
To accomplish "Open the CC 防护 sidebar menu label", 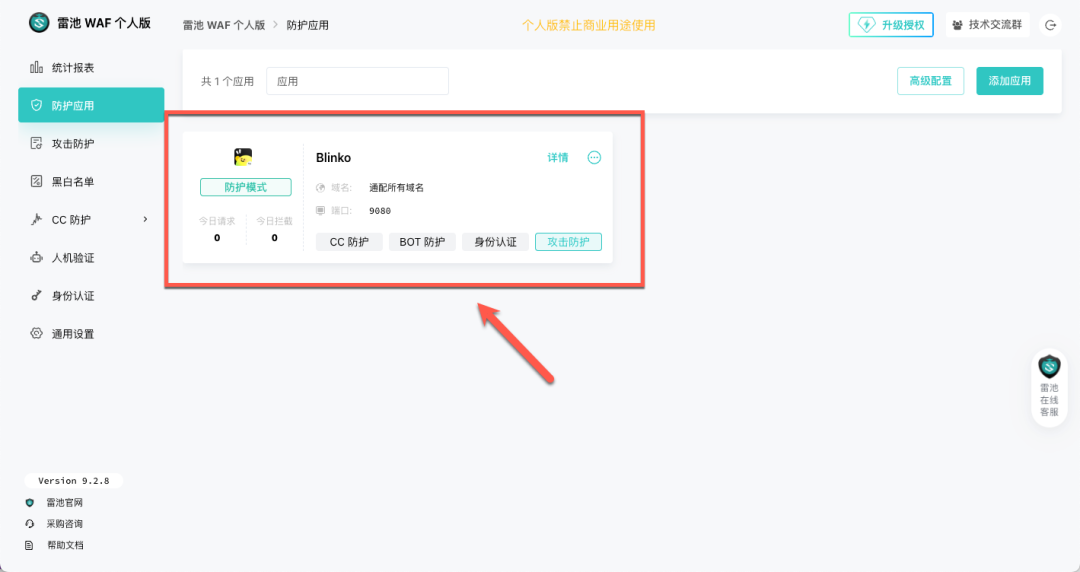I will [x=71, y=219].
